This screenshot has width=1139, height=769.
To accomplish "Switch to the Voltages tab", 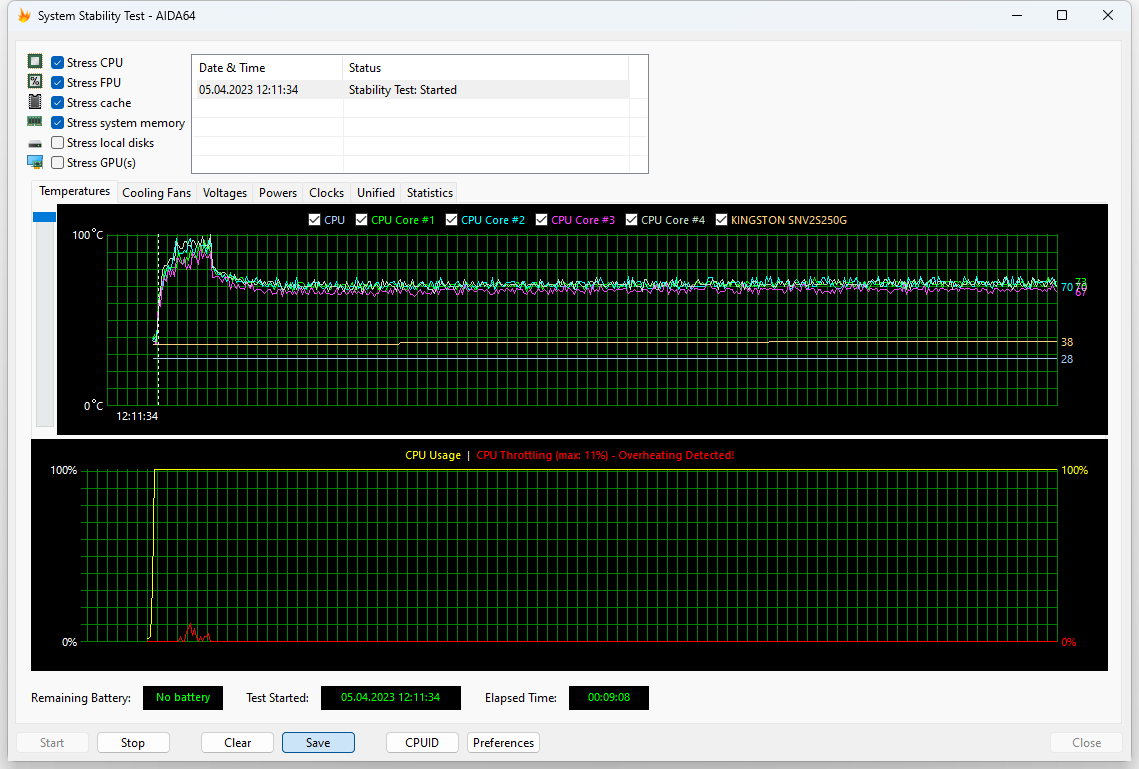I will (224, 192).
